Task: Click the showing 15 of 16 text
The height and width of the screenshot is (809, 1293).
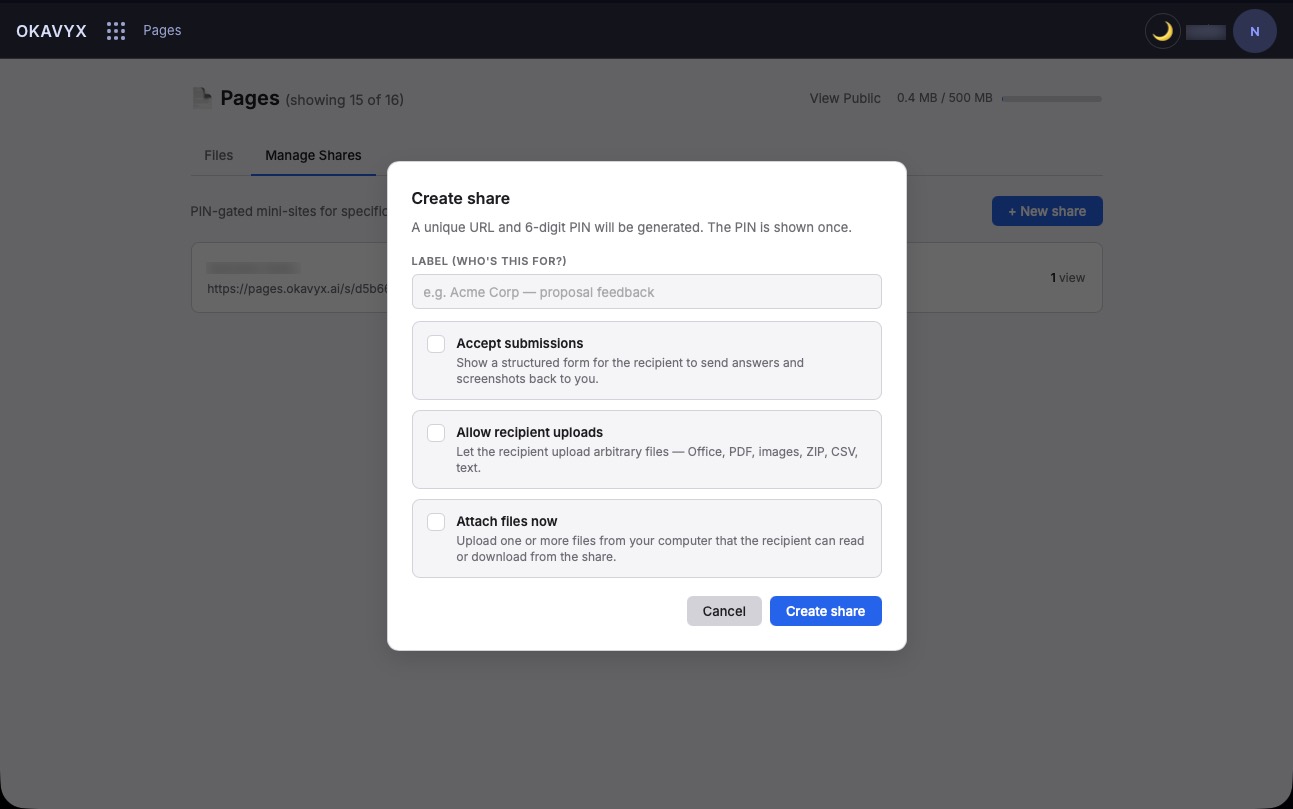Action: click(345, 100)
